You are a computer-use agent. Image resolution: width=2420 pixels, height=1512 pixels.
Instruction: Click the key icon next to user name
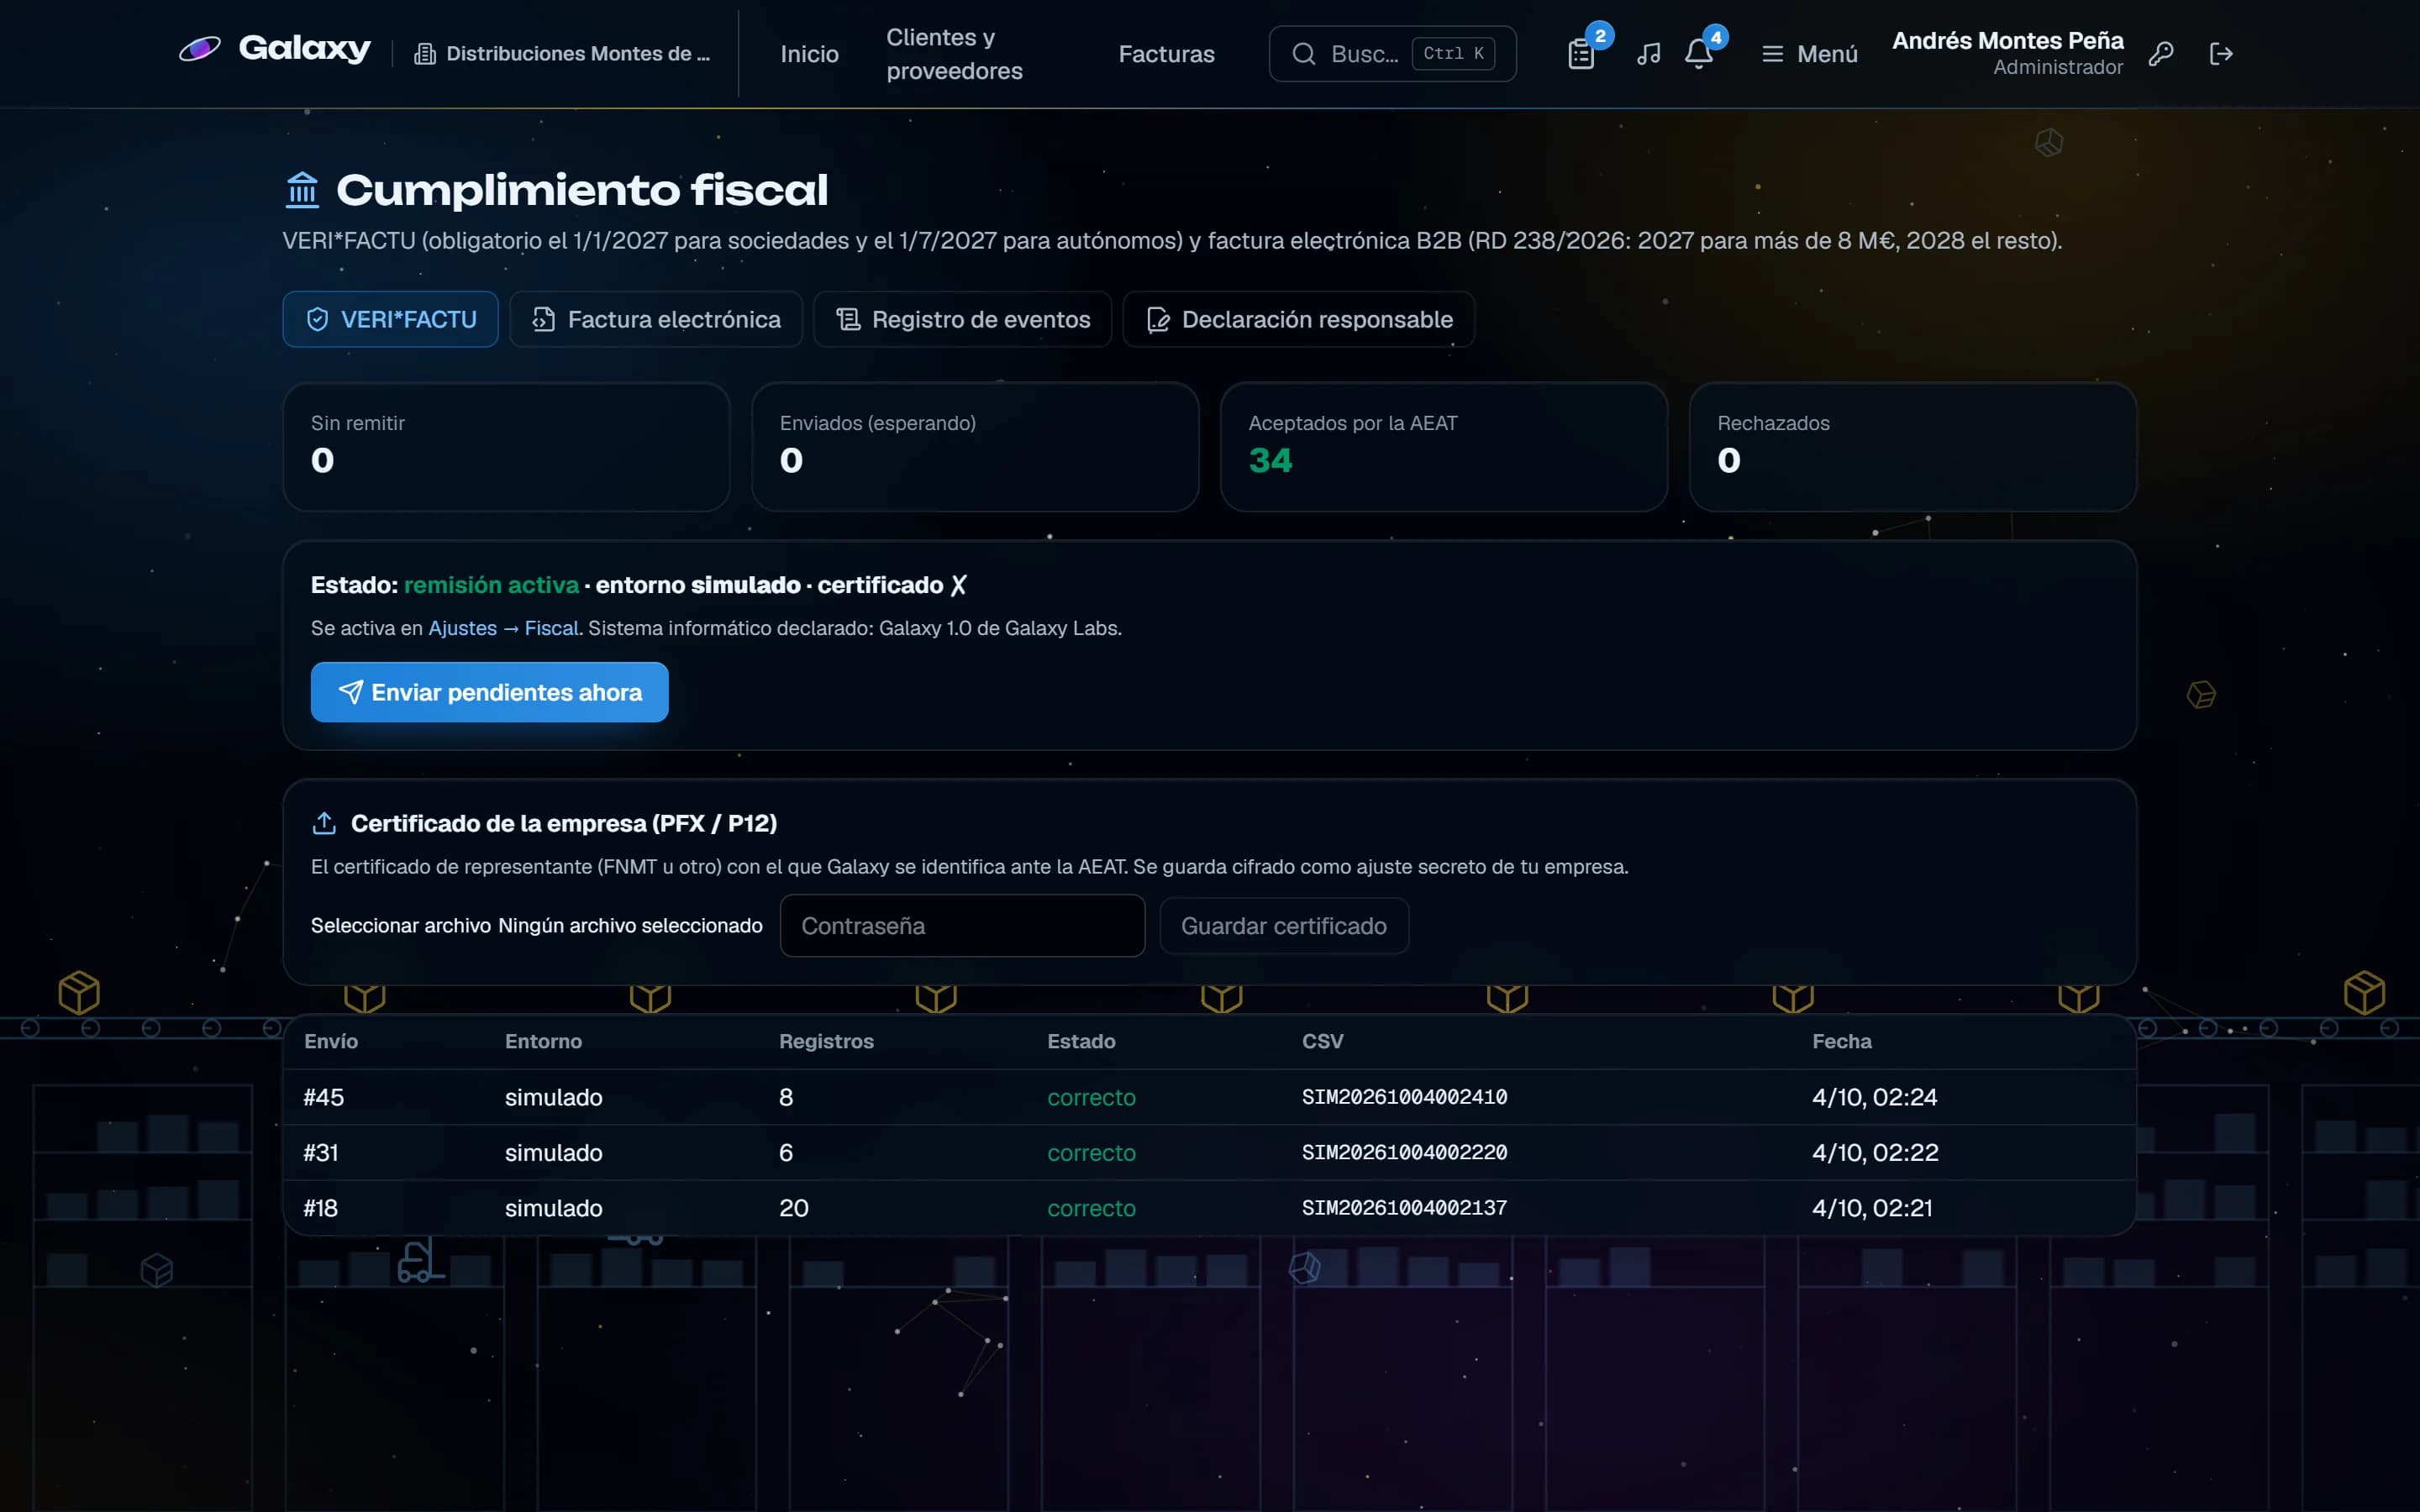click(x=2161, y=54)
